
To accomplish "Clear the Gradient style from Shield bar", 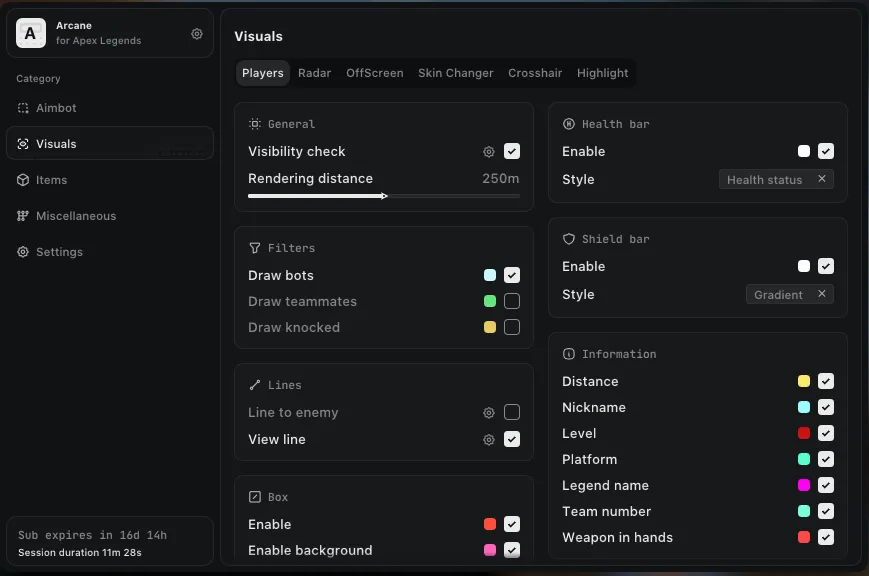I will pyautogui.click(x=821, y=294).
